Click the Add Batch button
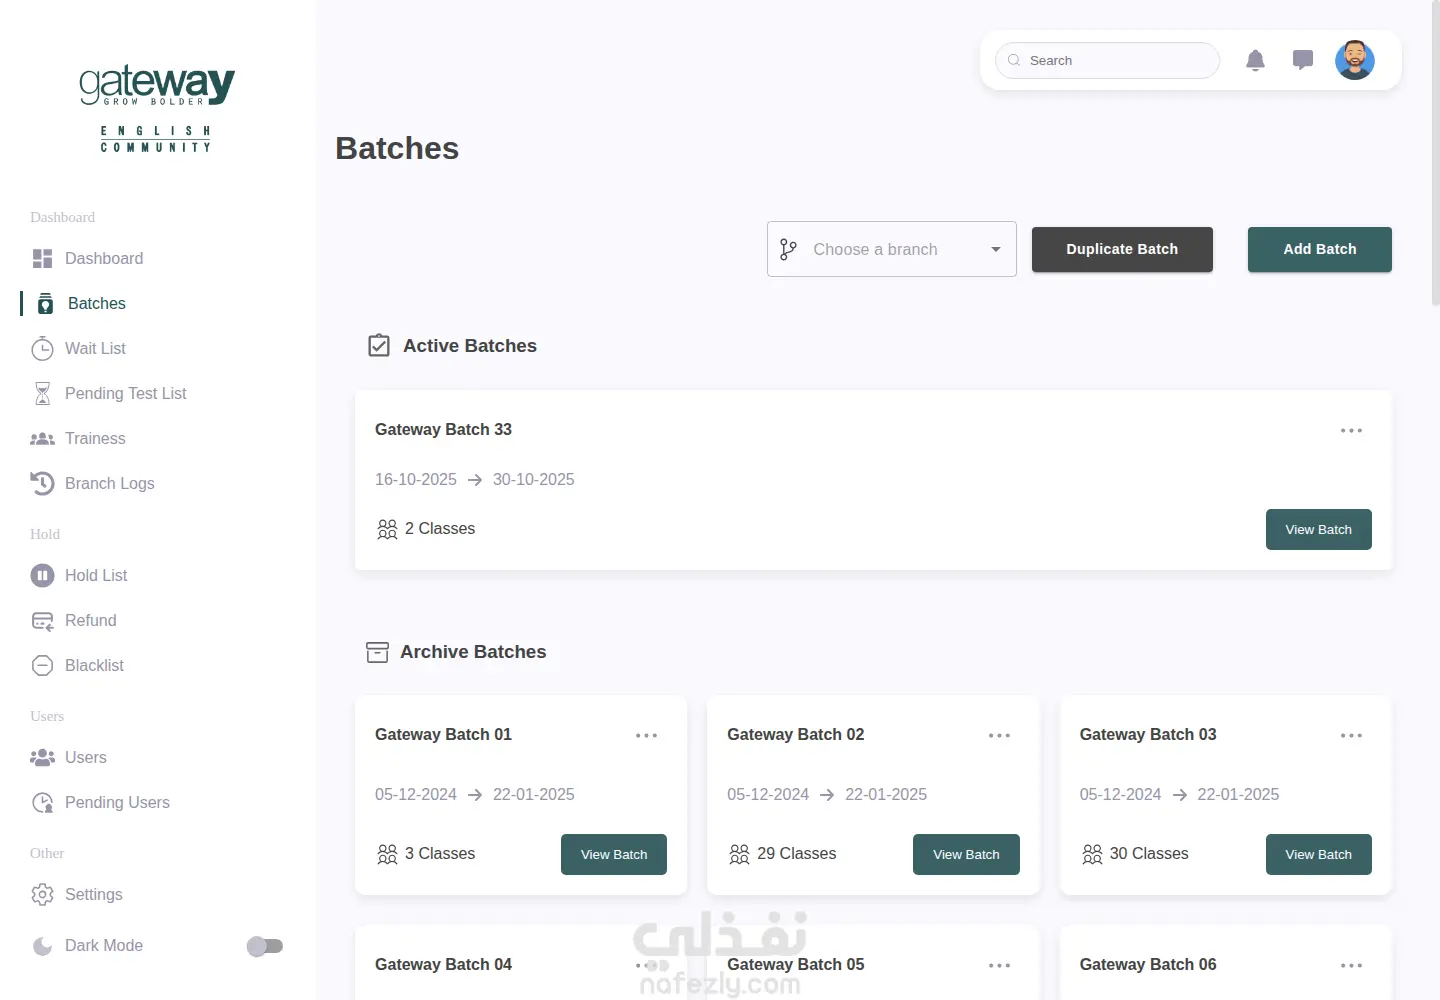 1319,249
